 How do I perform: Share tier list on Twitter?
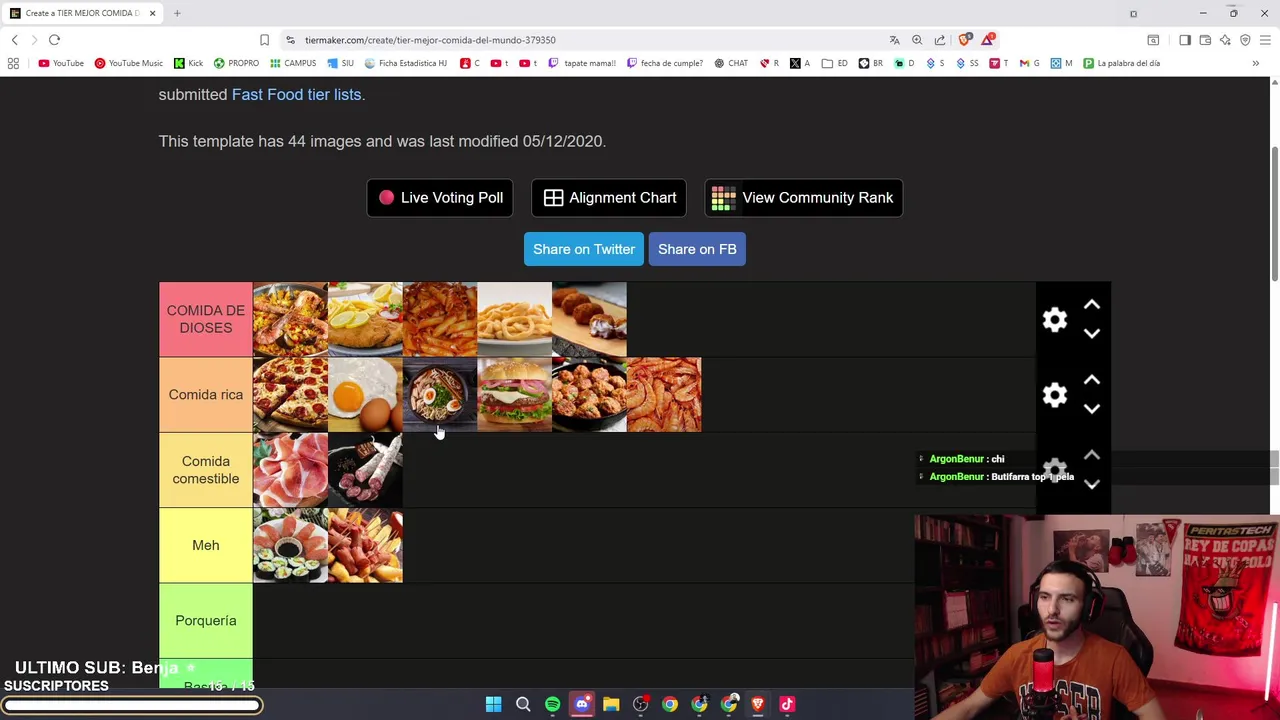[x=584, y=249]
